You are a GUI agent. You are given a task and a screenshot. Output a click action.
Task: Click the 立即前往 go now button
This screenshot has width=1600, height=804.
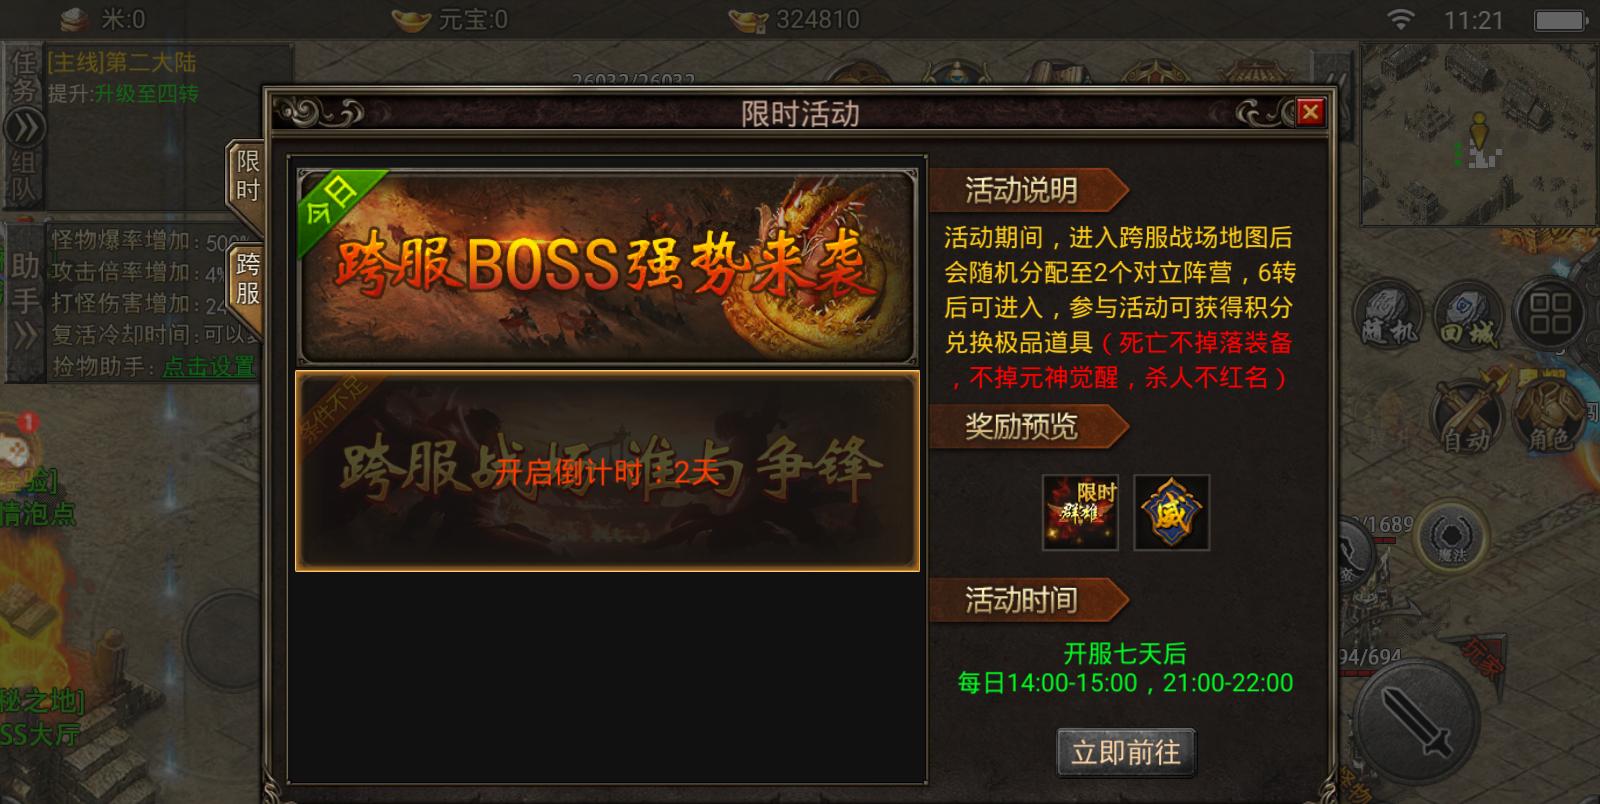pyautogui.click(x=1126, y=752)
